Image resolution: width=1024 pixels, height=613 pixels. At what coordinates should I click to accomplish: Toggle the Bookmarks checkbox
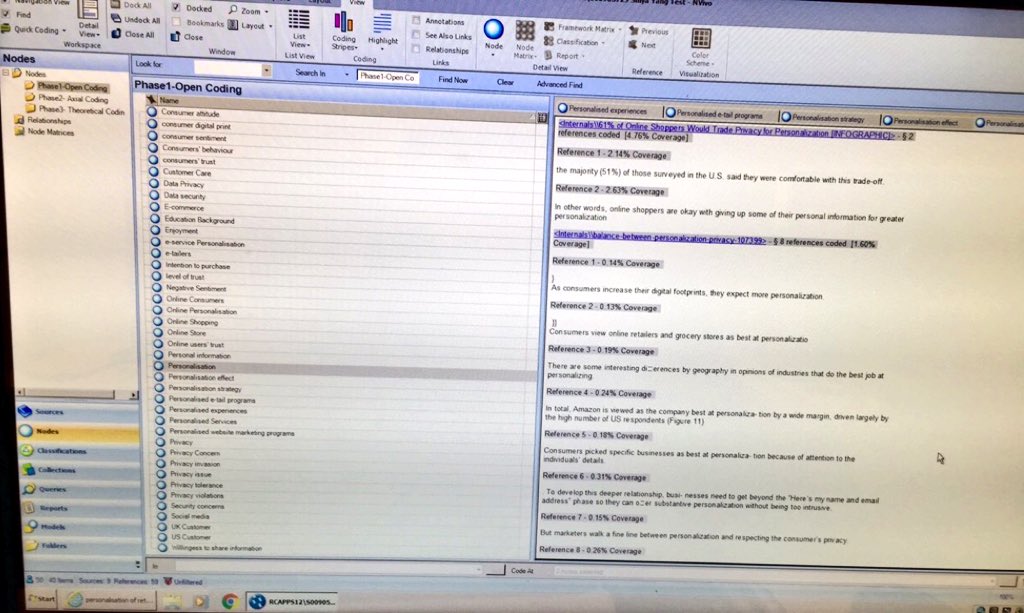click(176, 22)
